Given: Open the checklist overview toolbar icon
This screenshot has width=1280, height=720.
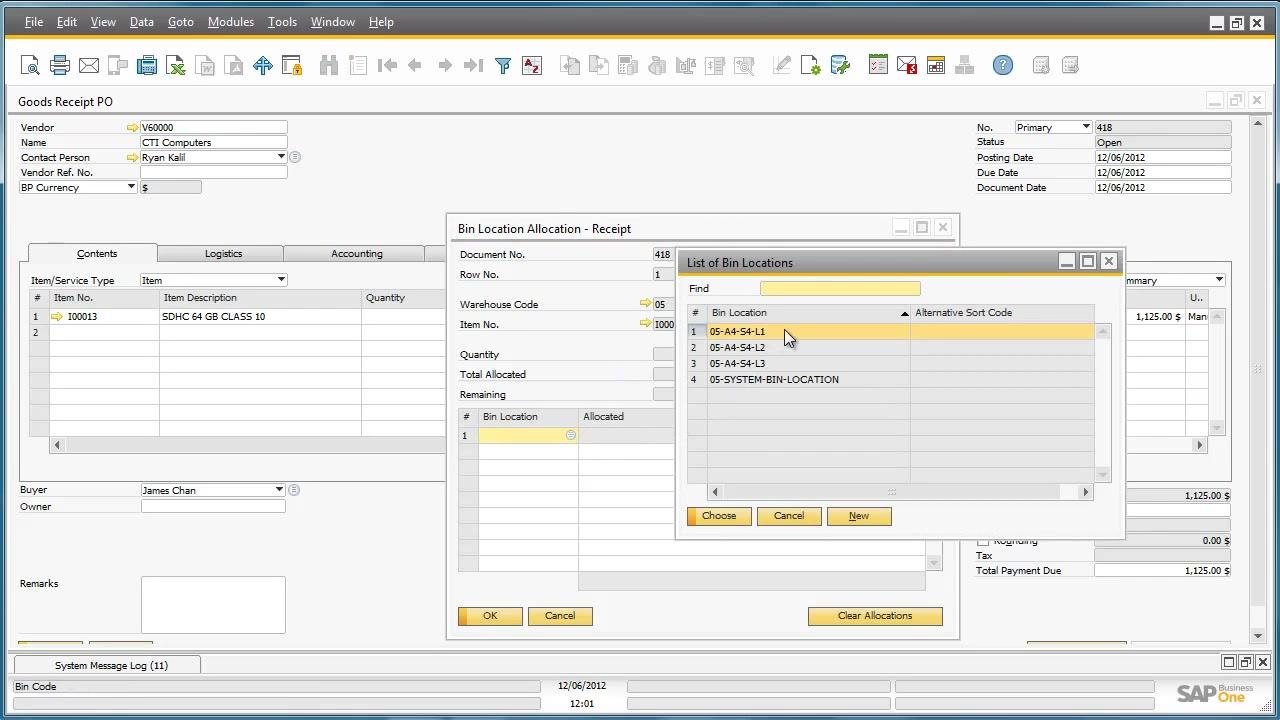Looking at the screenshot, I should pyautogui.click(x=878, y=66).
